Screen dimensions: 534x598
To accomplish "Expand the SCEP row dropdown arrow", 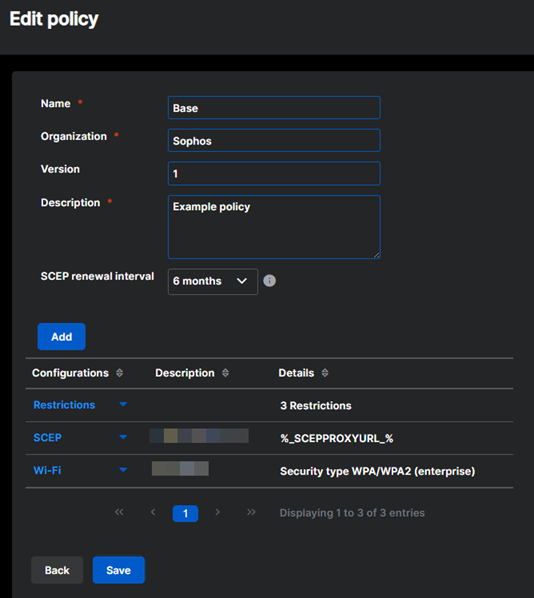I will point(123,437).
